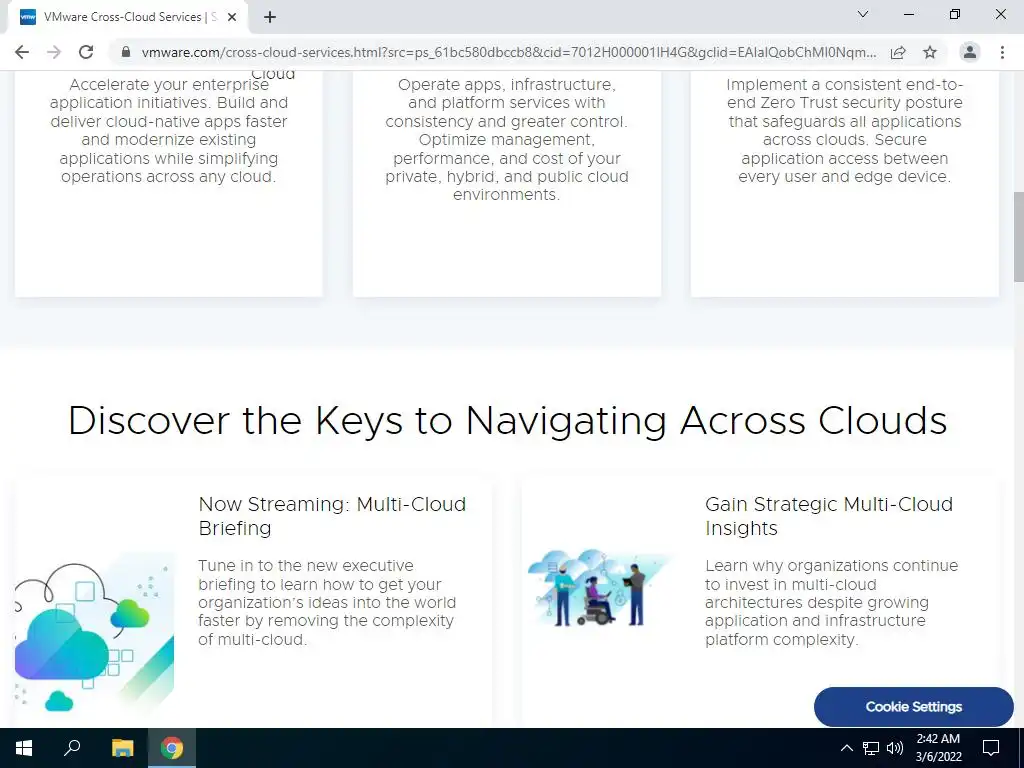
Task: Minimize the Chrome window
Action: click(x=908, y=14)
